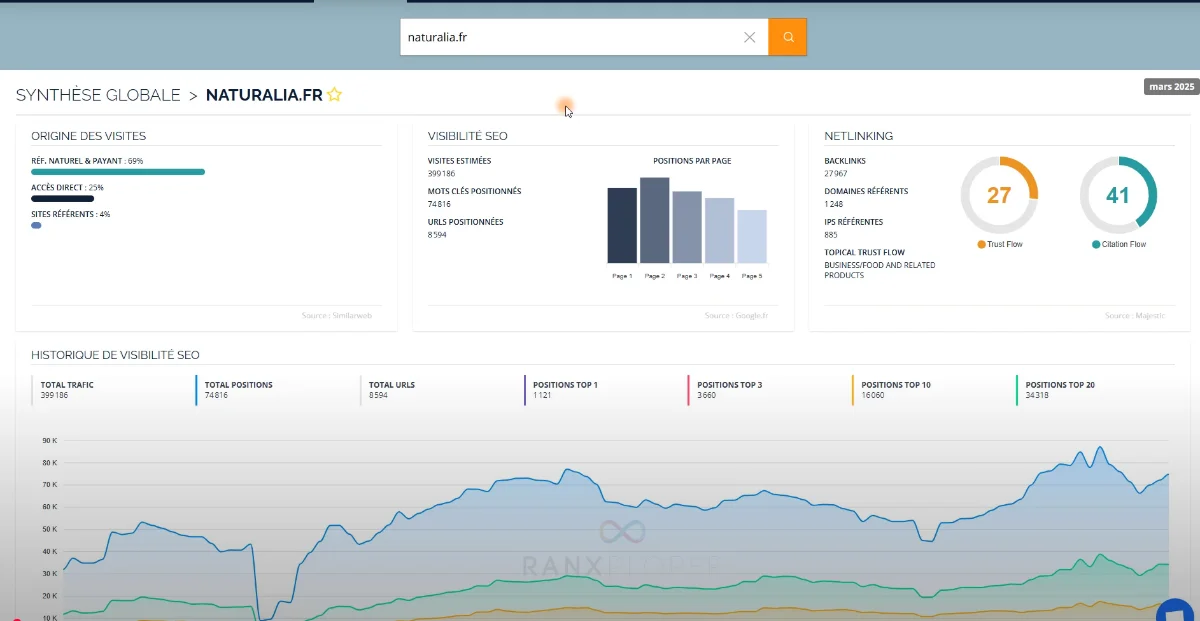Click the Page 1 bar in positions chart
This screenshot has height=621, width=1200.
pos(622,225)
